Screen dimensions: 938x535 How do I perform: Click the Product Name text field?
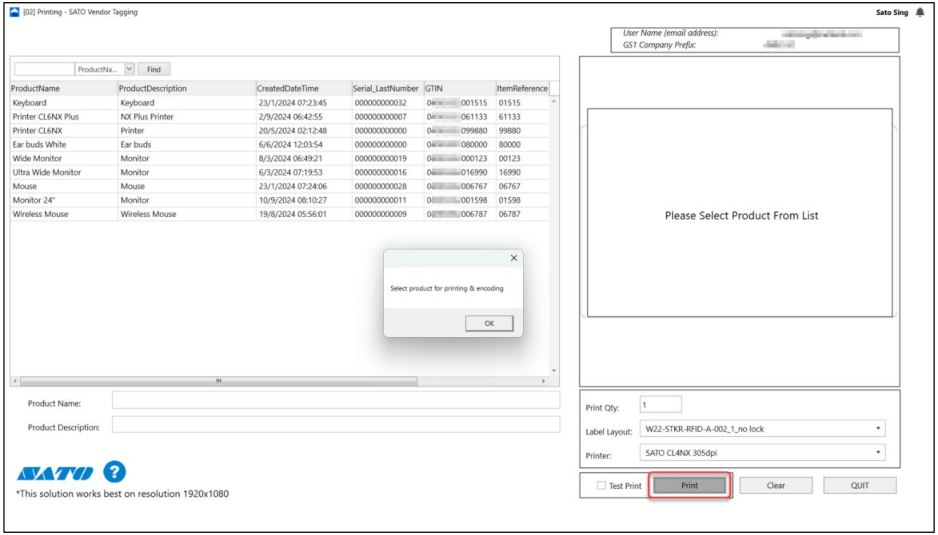tap(336, 400)
